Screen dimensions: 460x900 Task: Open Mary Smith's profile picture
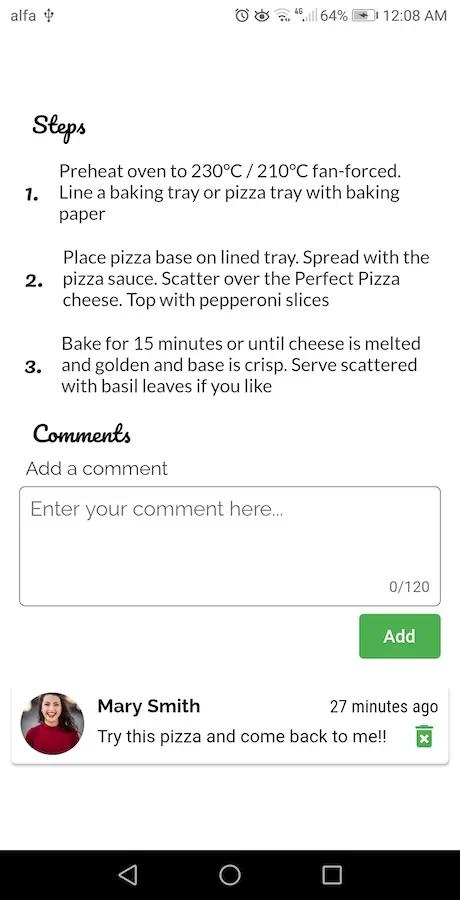pos(52,723)
